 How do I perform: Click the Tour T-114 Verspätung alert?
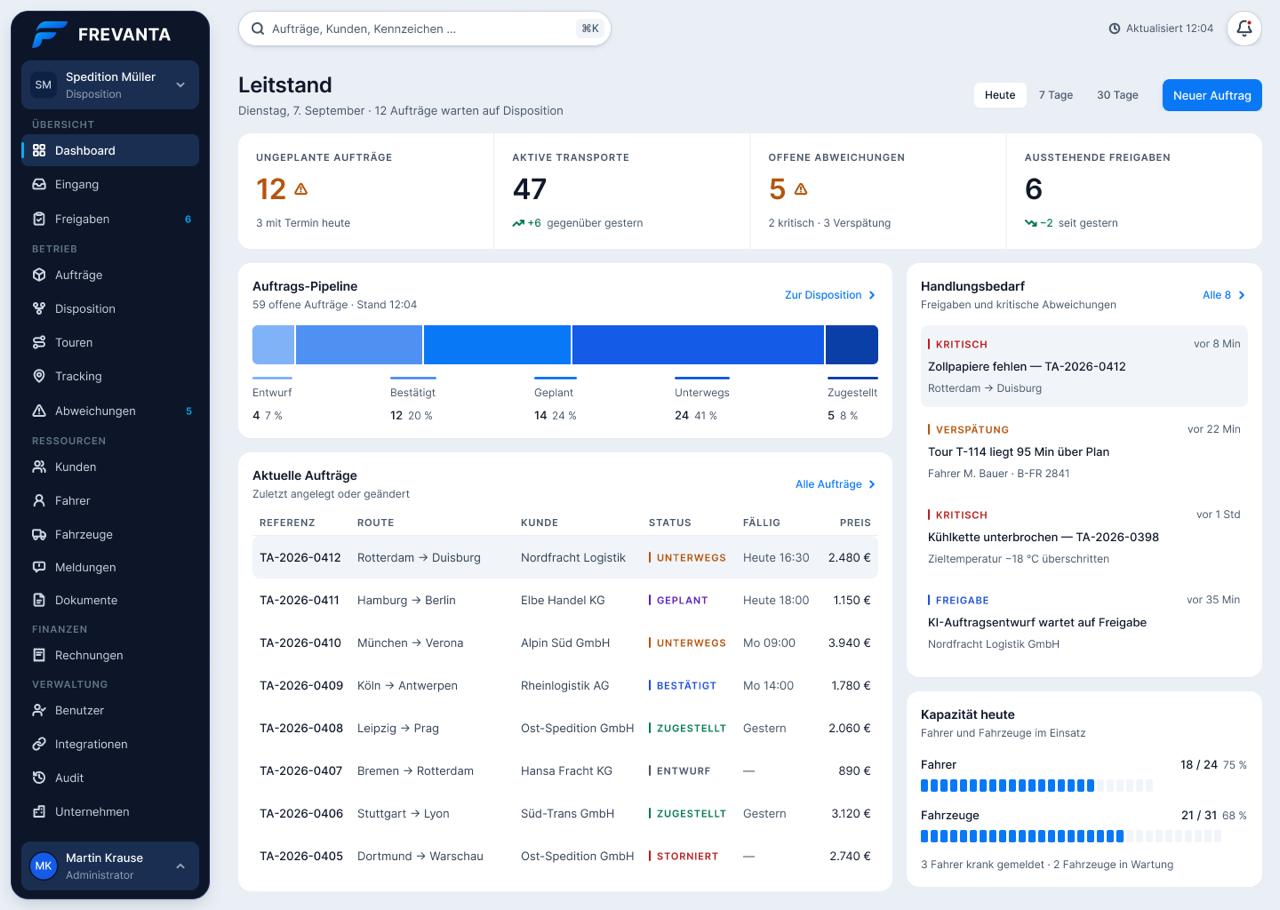tap(1084, 451)
